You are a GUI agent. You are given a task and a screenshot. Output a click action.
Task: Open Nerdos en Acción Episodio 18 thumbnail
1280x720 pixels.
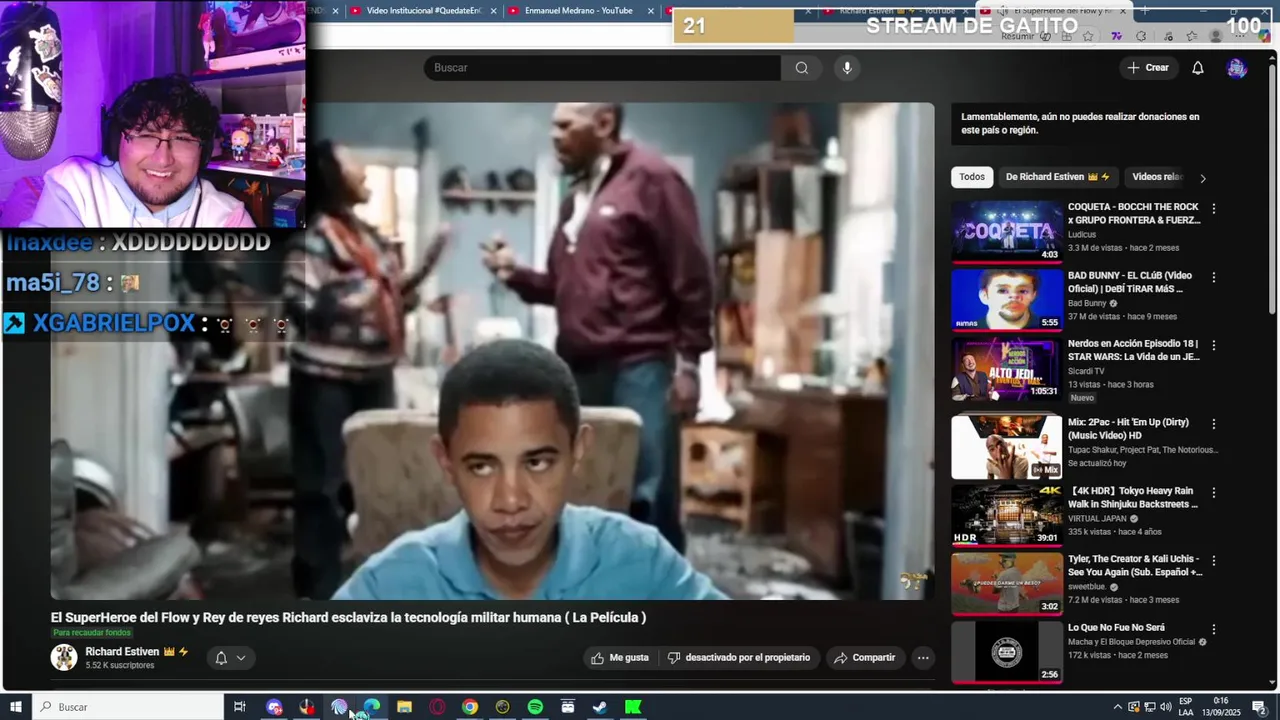[1006, 368]
